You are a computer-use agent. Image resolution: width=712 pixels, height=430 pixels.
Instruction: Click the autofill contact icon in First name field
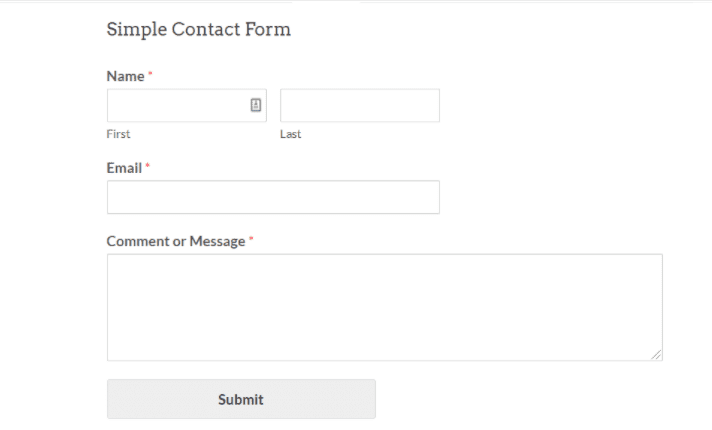[256, 105]
